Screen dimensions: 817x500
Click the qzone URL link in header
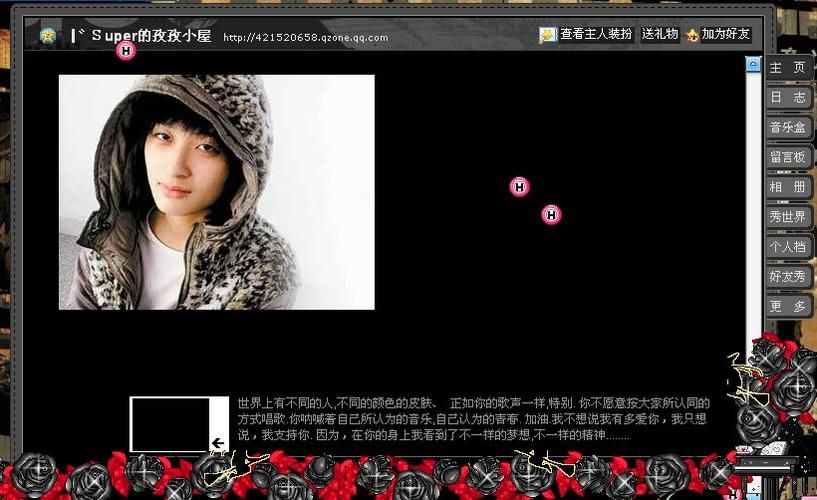(305, 39)
